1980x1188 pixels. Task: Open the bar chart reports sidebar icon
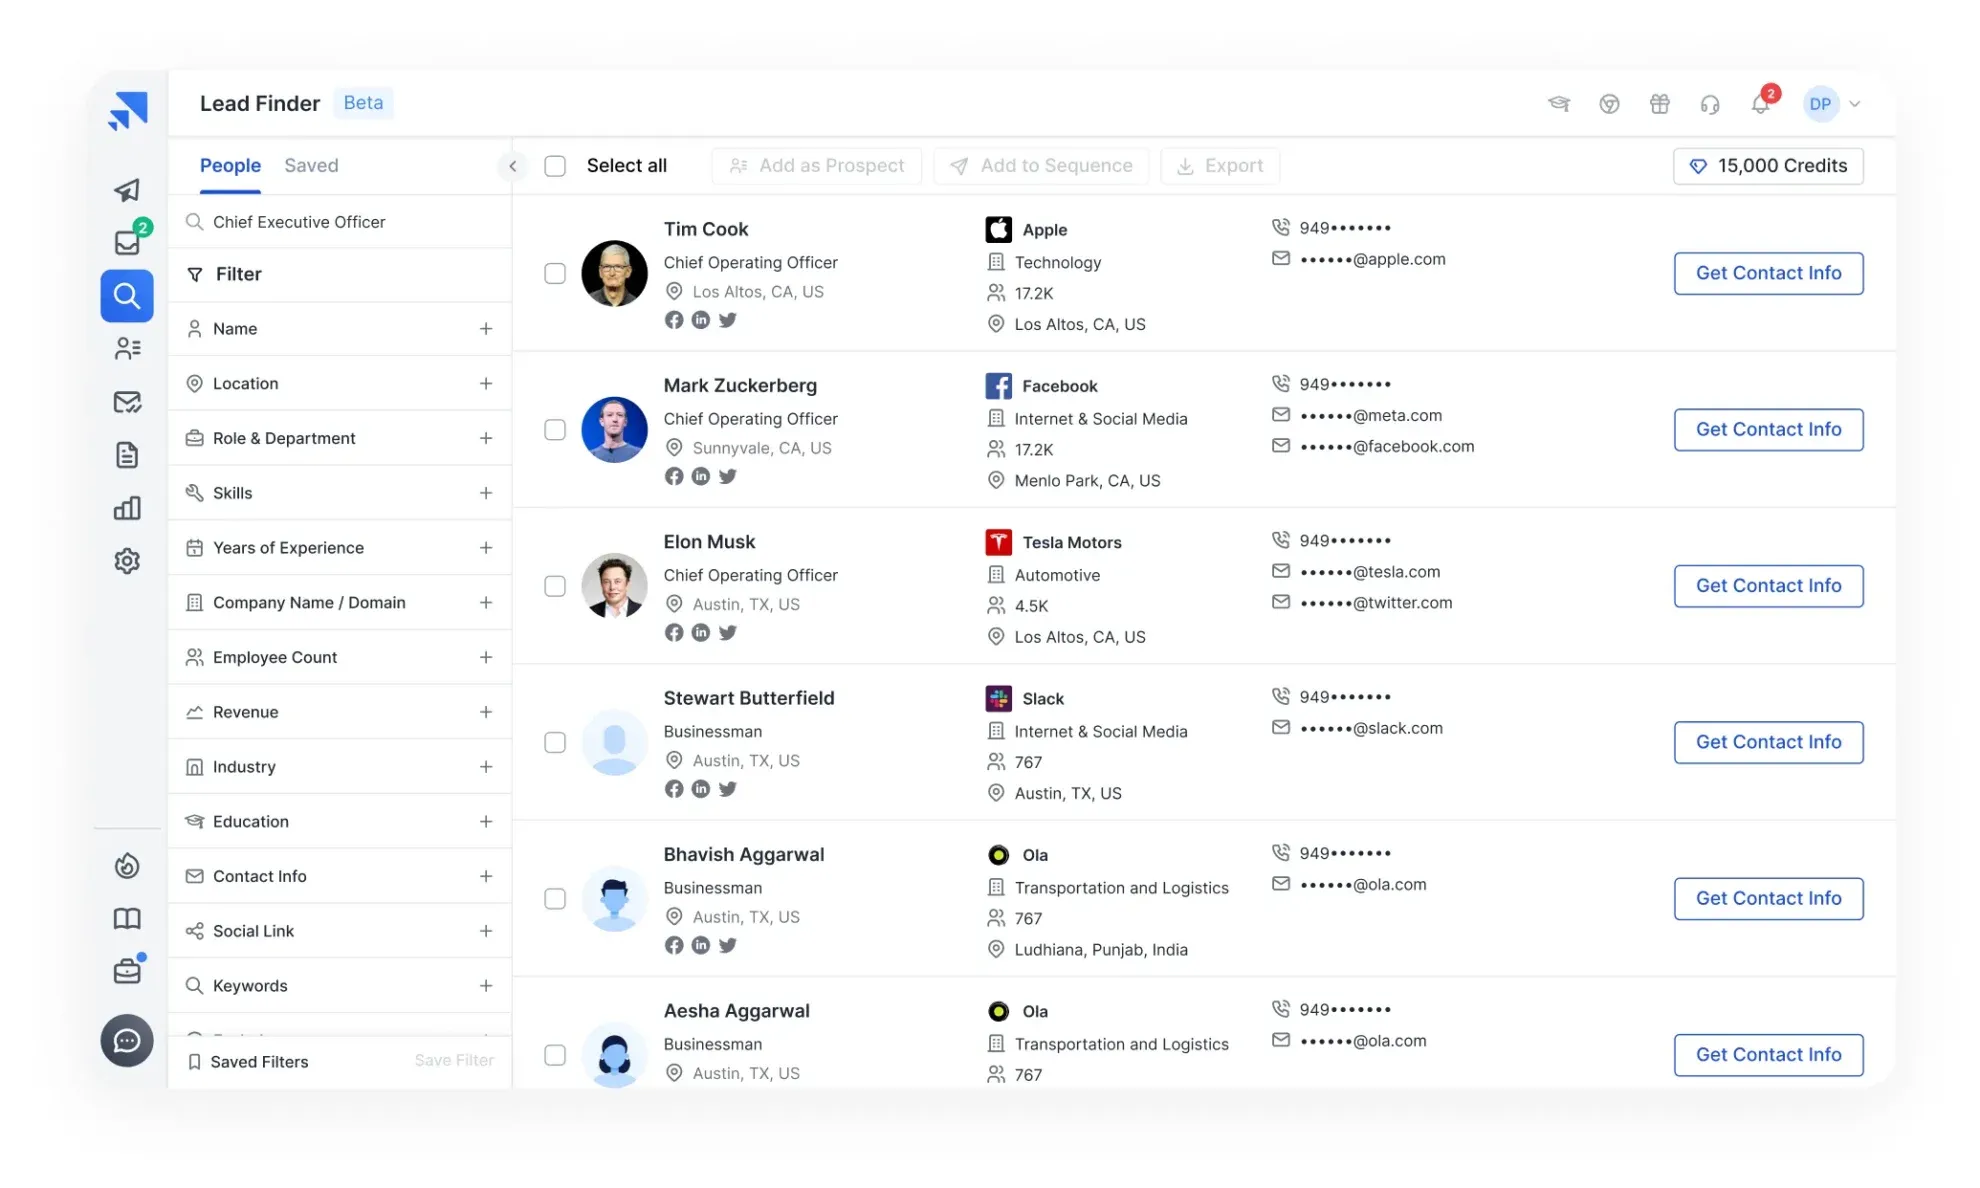tap(127, 508)
